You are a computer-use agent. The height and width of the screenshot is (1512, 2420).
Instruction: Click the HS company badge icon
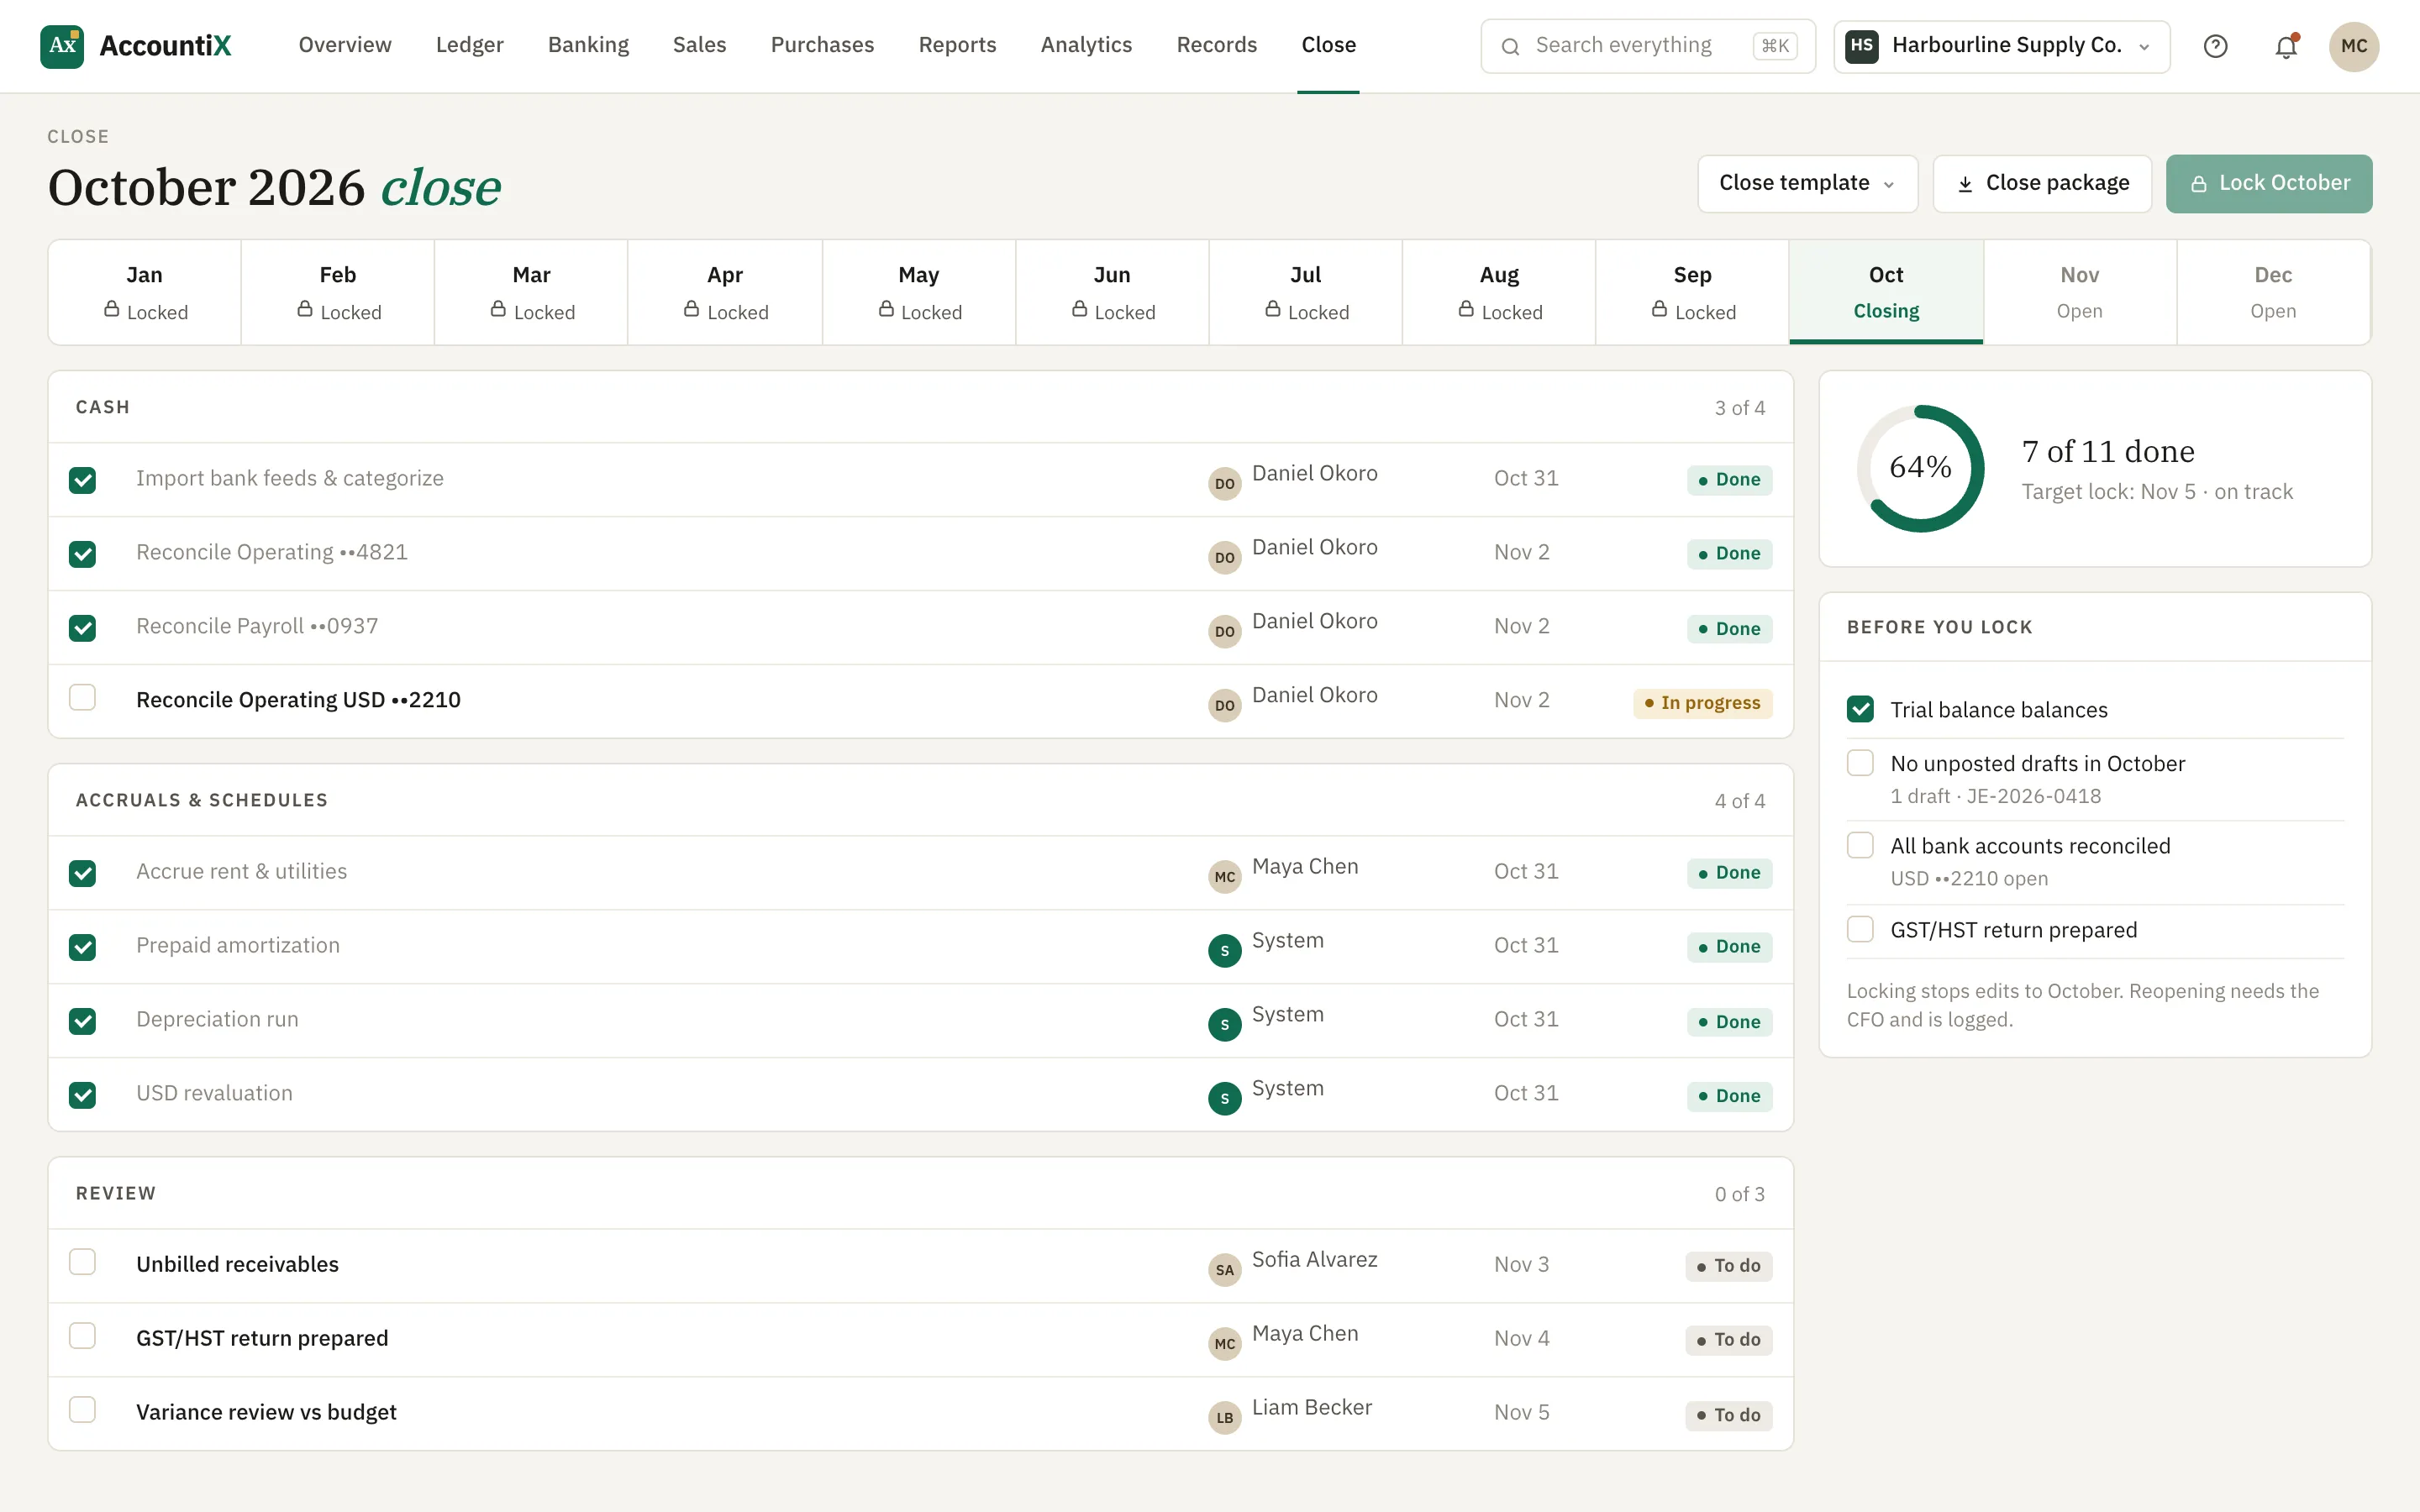pos(1861,46)
